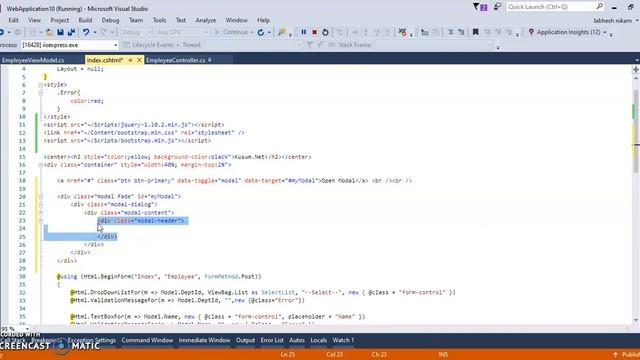
Task: Open the Autos tab
Action: tap(297, 340)
